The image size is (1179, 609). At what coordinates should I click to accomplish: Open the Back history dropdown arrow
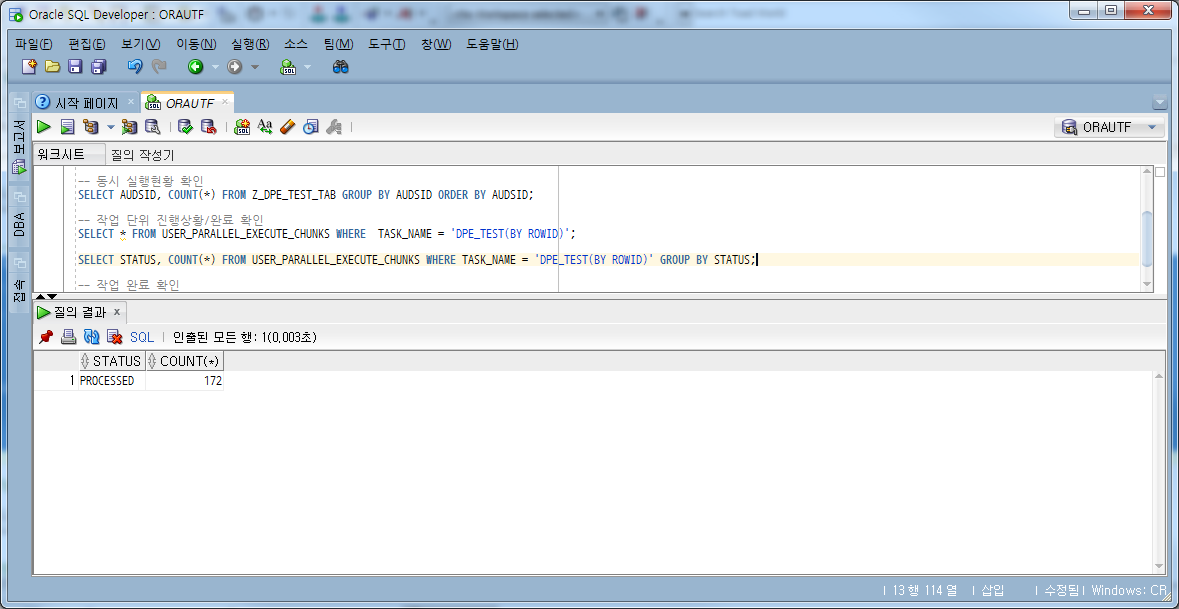coord(215,68)
